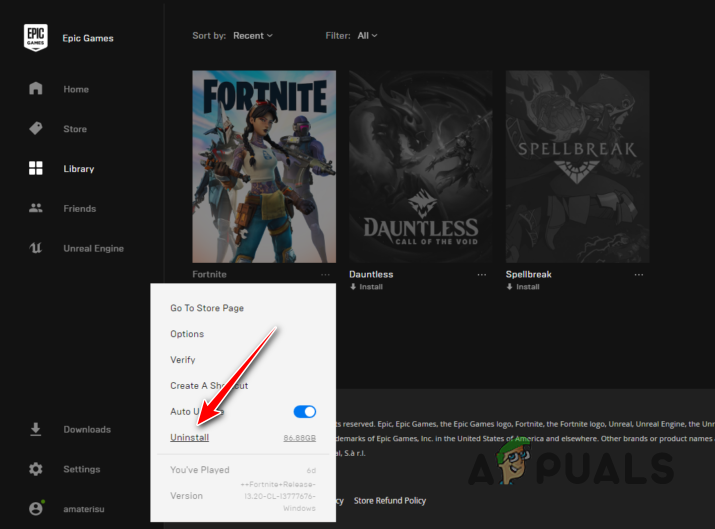Click the Fortnite release version string
Viewport: 715px width, 529px height.
tap(278, 496)
